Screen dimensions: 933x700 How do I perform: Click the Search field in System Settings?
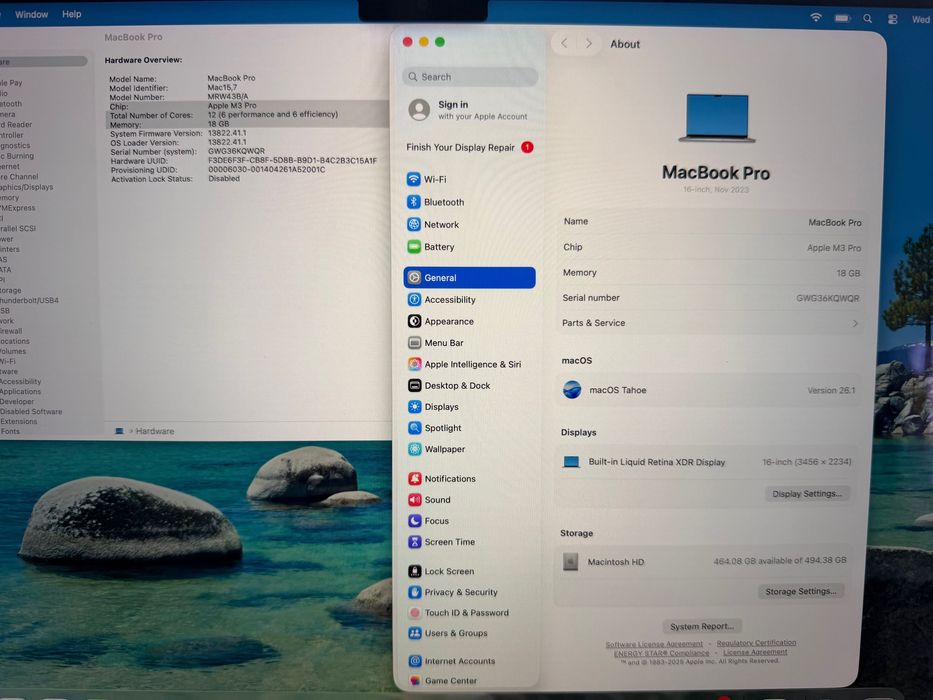(x=470, y=77)
